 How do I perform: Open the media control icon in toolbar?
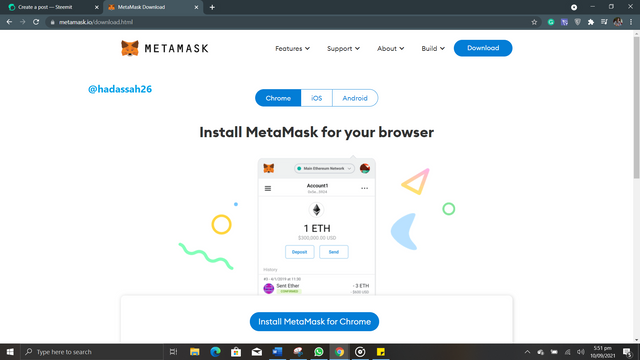[604, 22]
